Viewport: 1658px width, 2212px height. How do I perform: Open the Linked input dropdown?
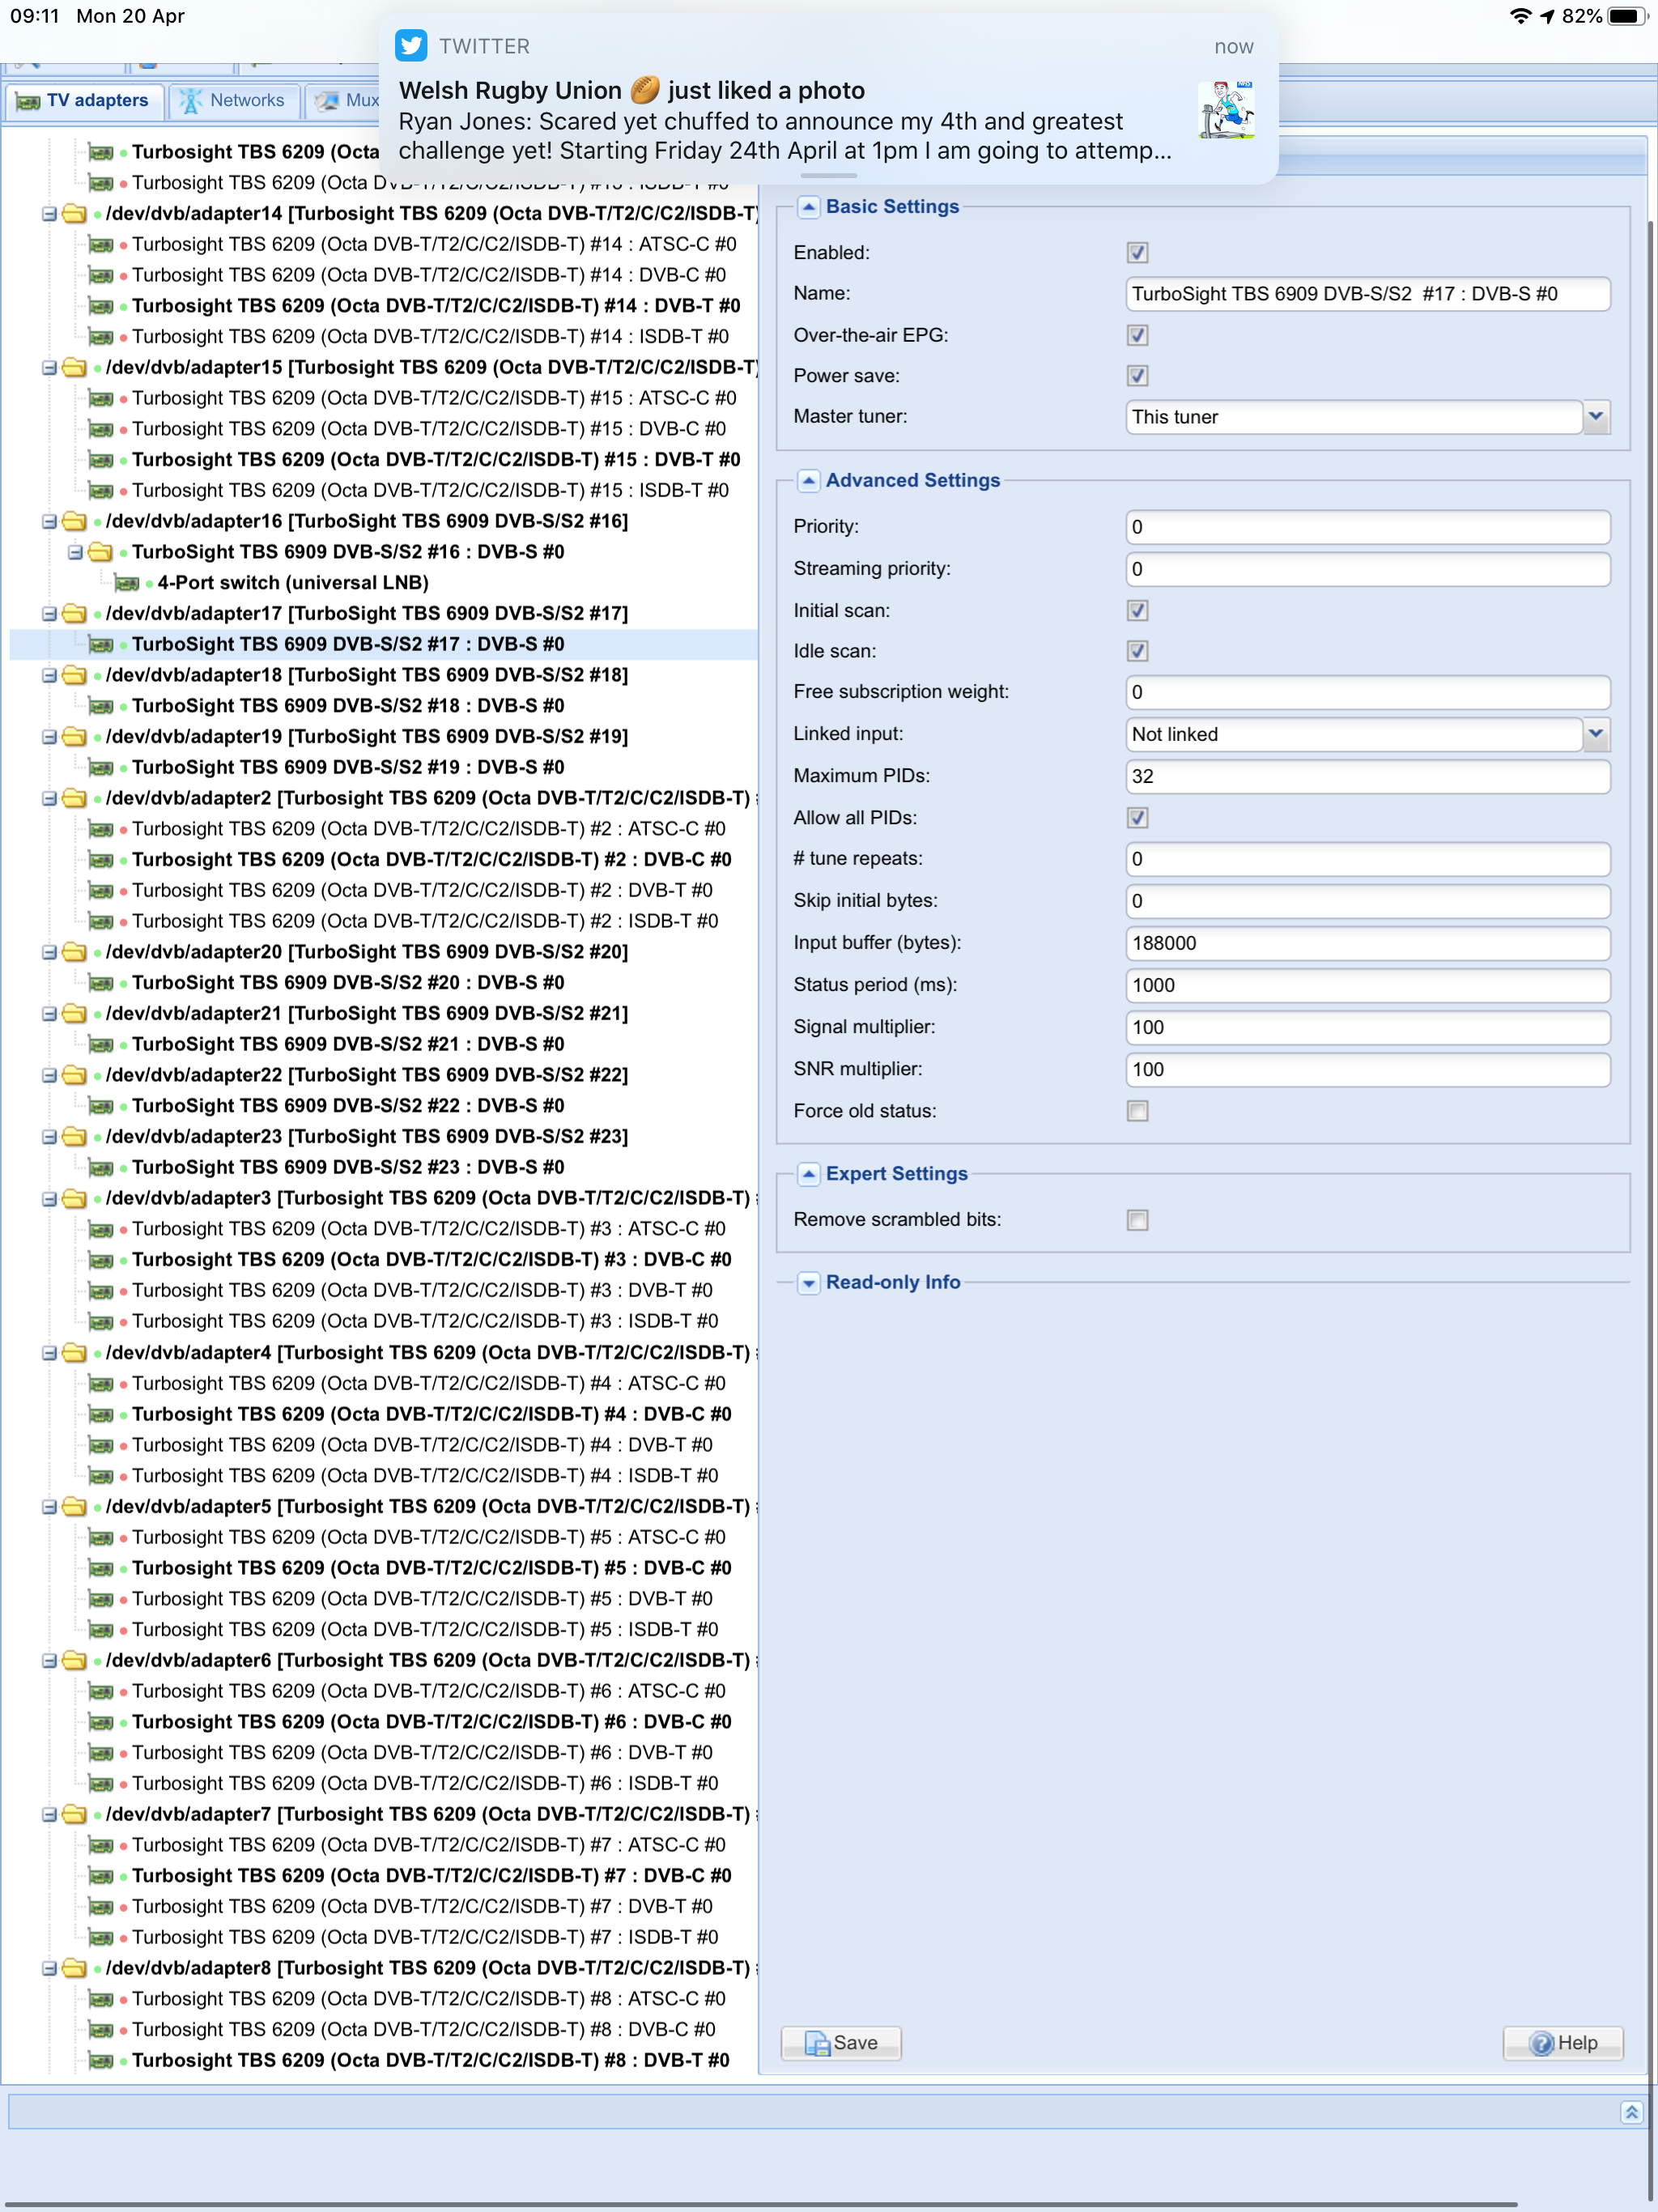[1597, 734]
